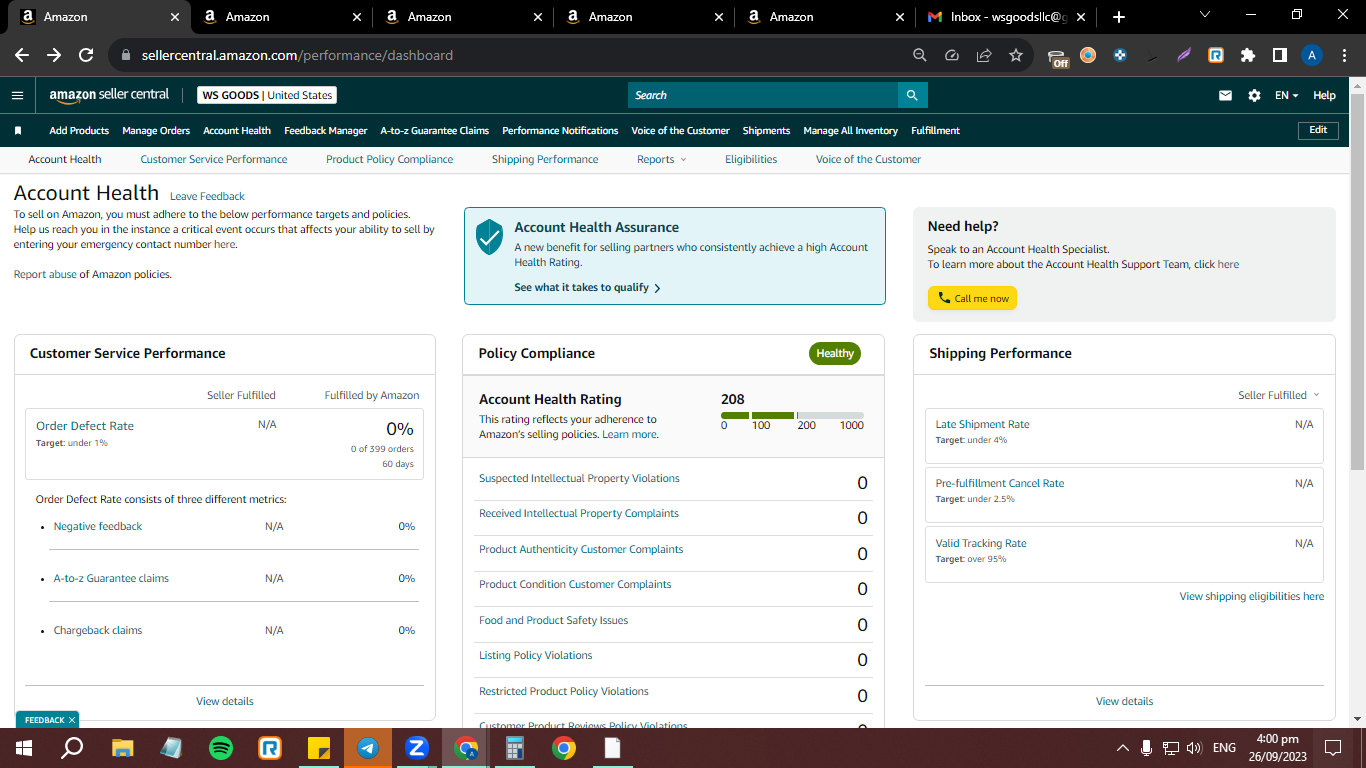This screenshot has width=1366, height=768.
Task: Open Performance Notifications in the top menu
Action: pyautogui.click(x=560, y=130)
